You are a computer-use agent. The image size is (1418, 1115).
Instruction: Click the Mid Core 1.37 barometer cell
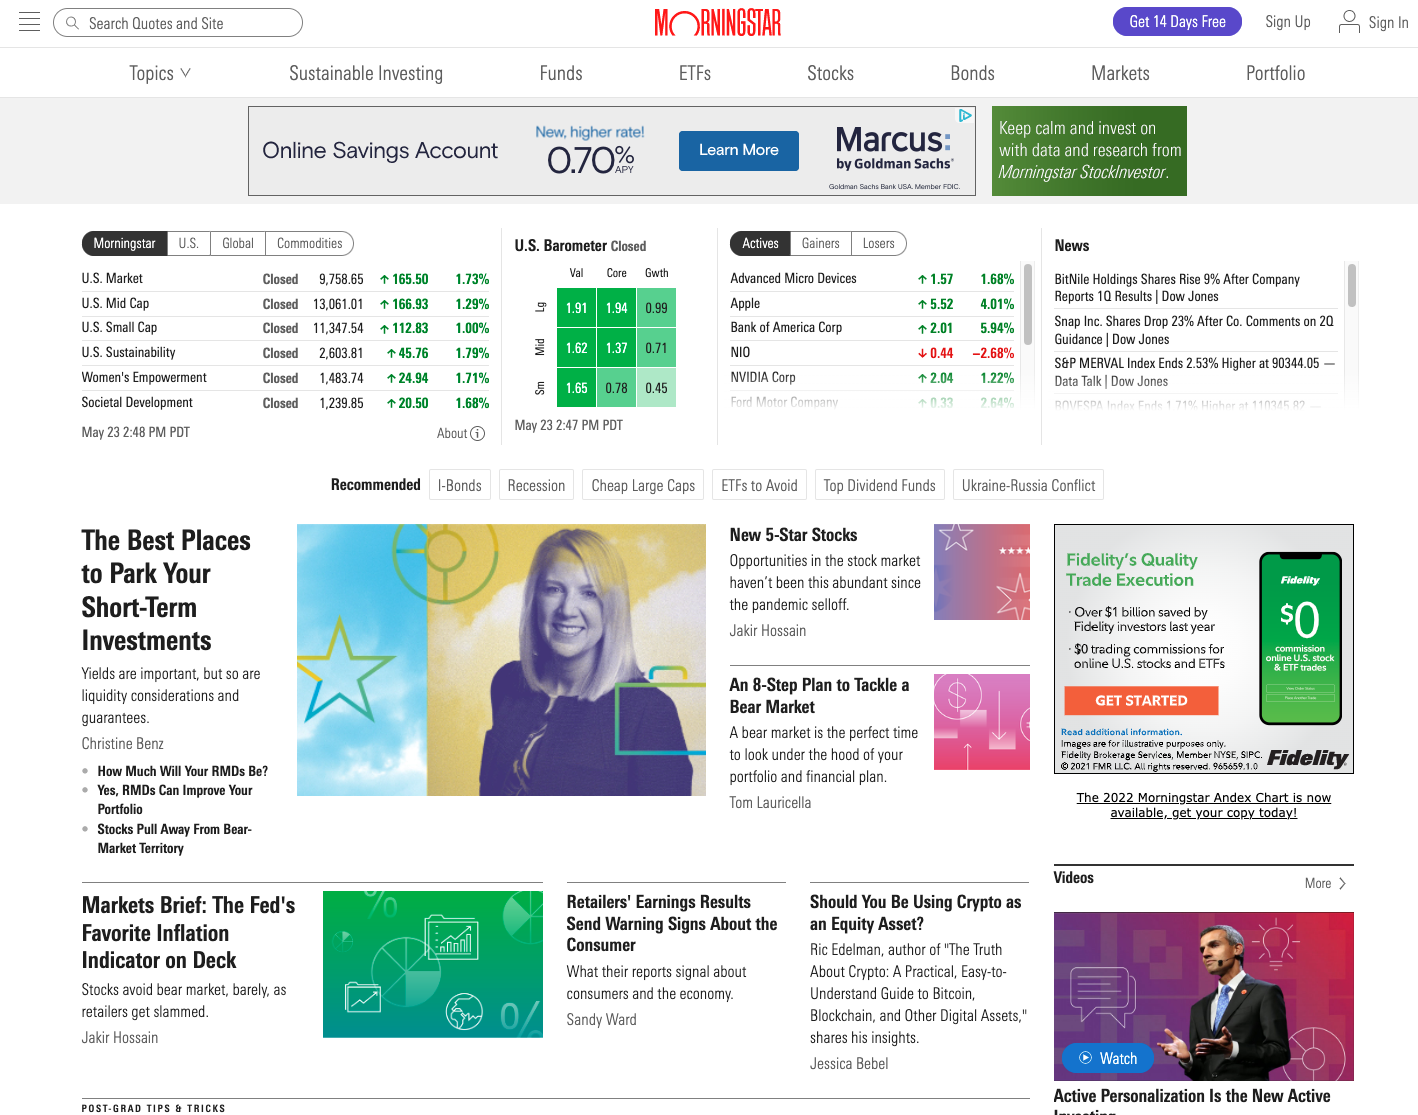[x=617, y=348]
